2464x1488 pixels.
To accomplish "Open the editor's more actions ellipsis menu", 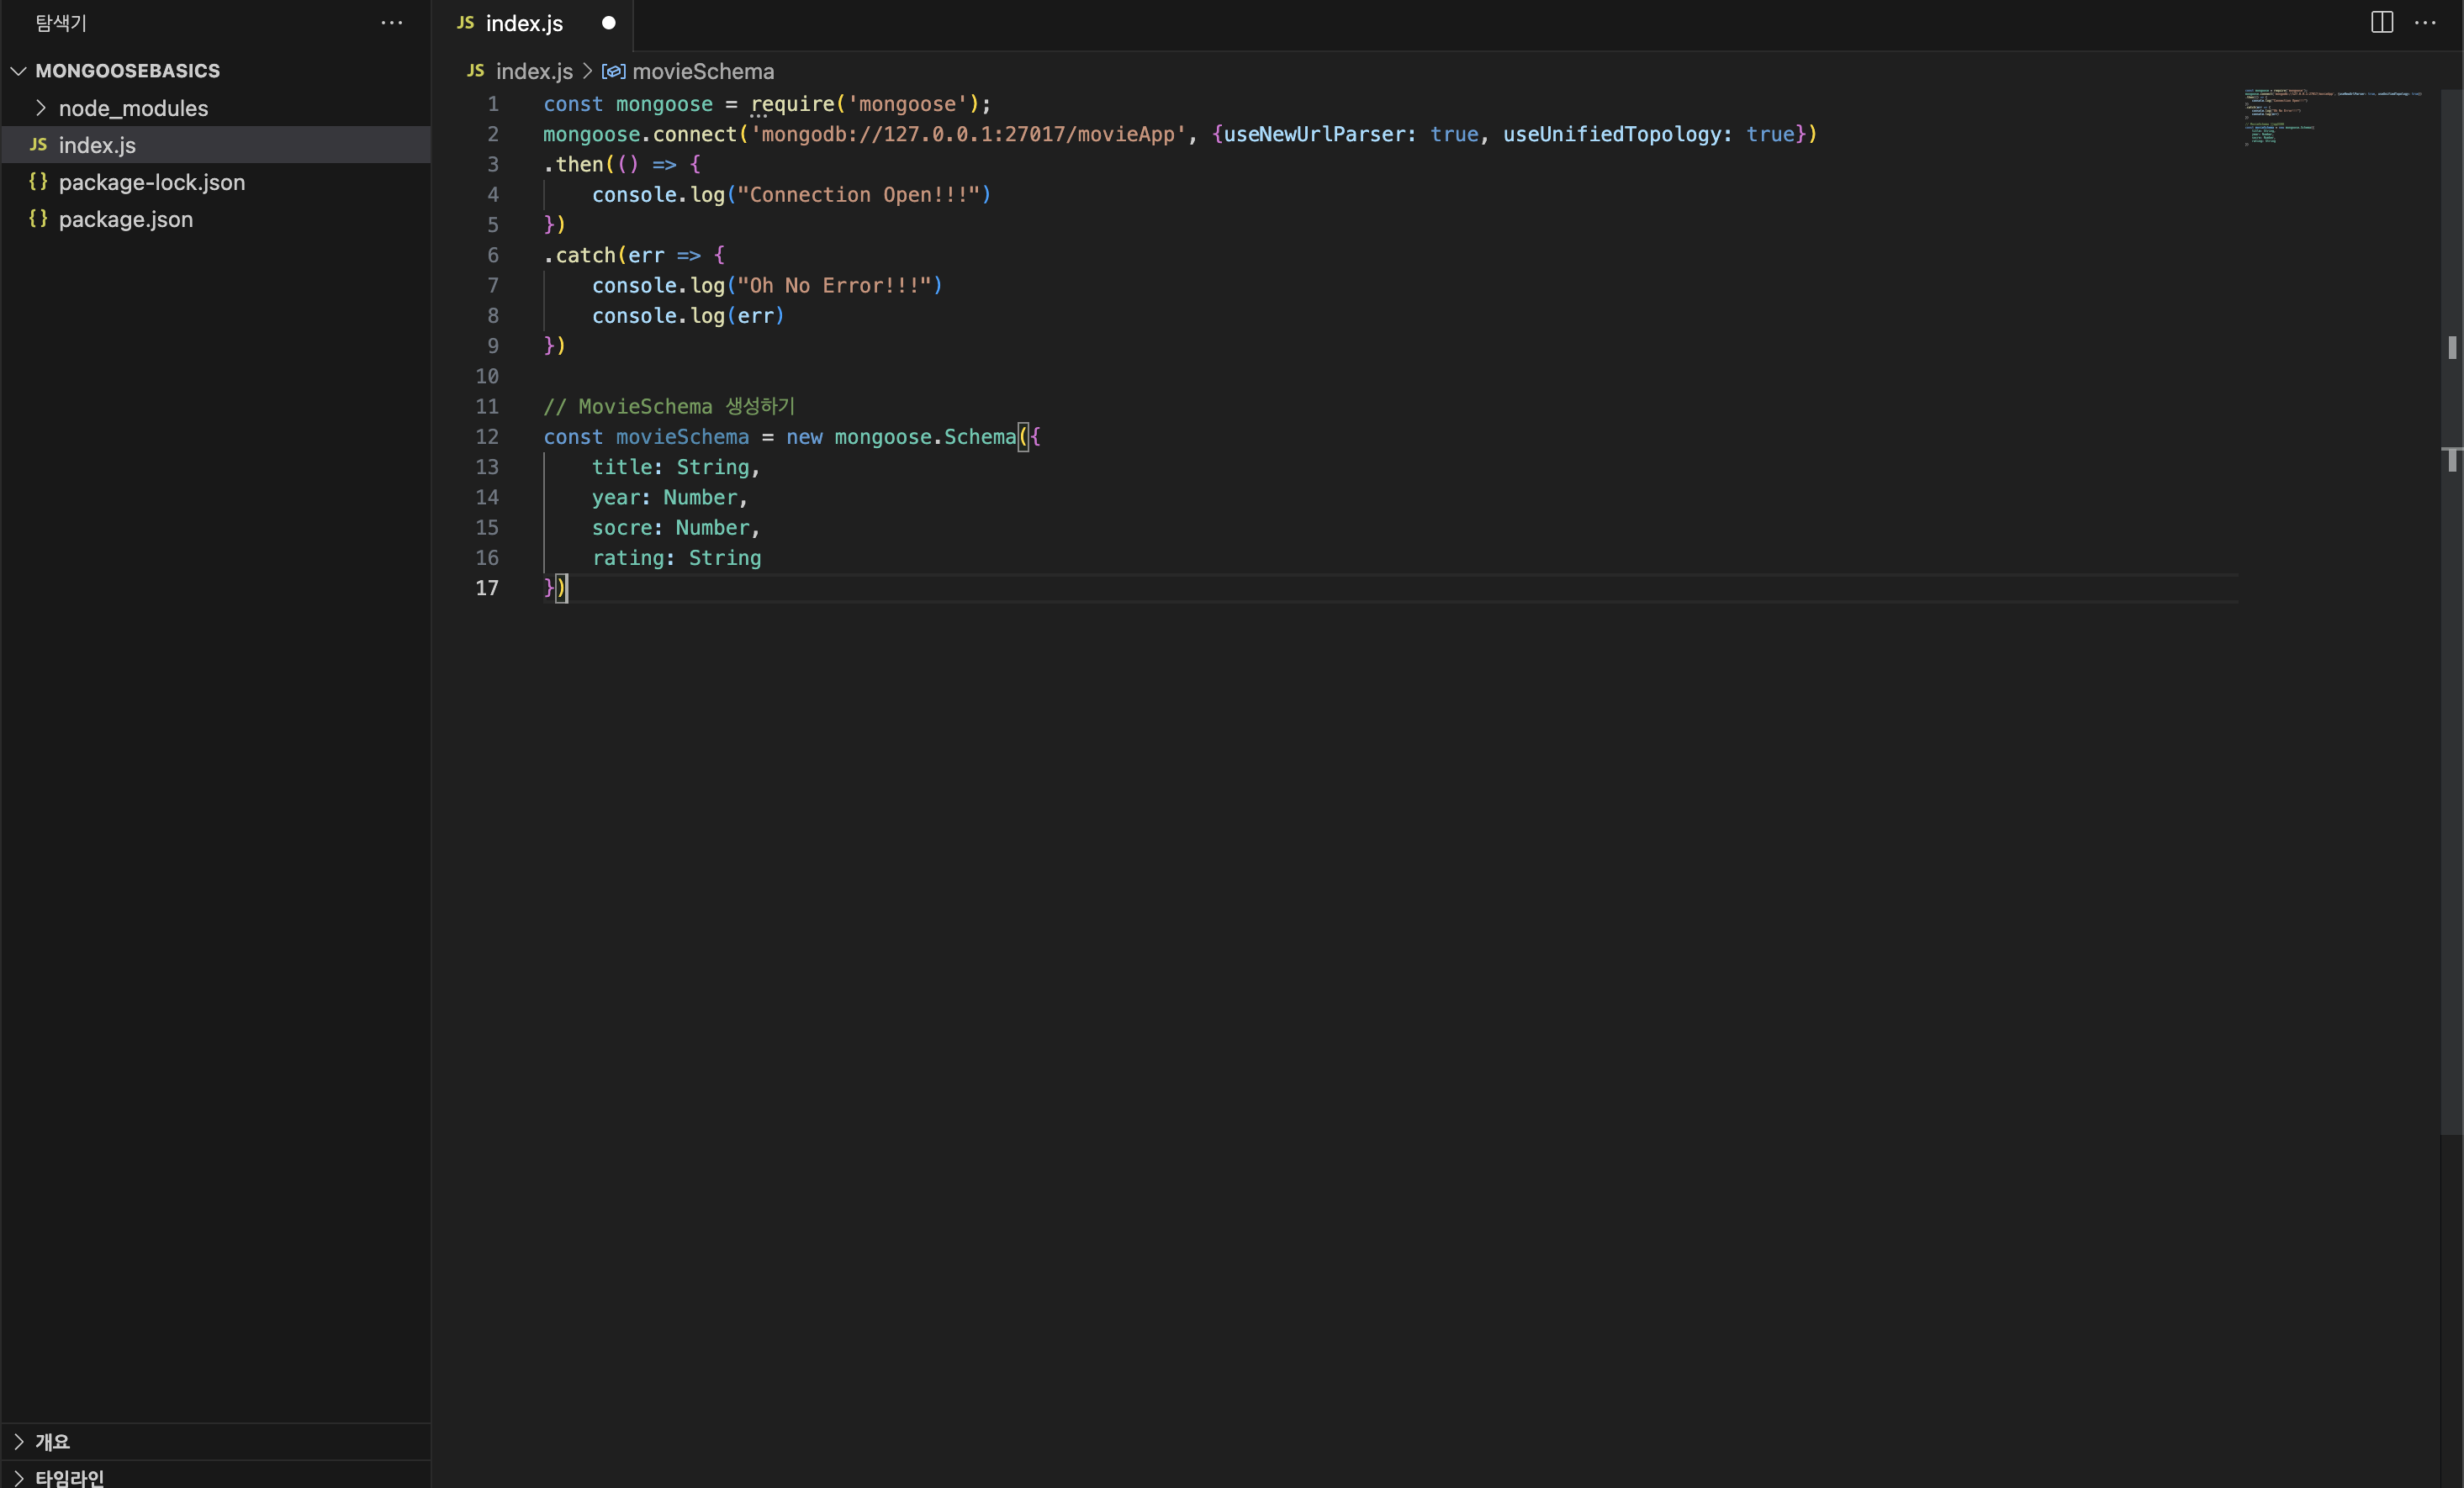I will click(2425, 22).
